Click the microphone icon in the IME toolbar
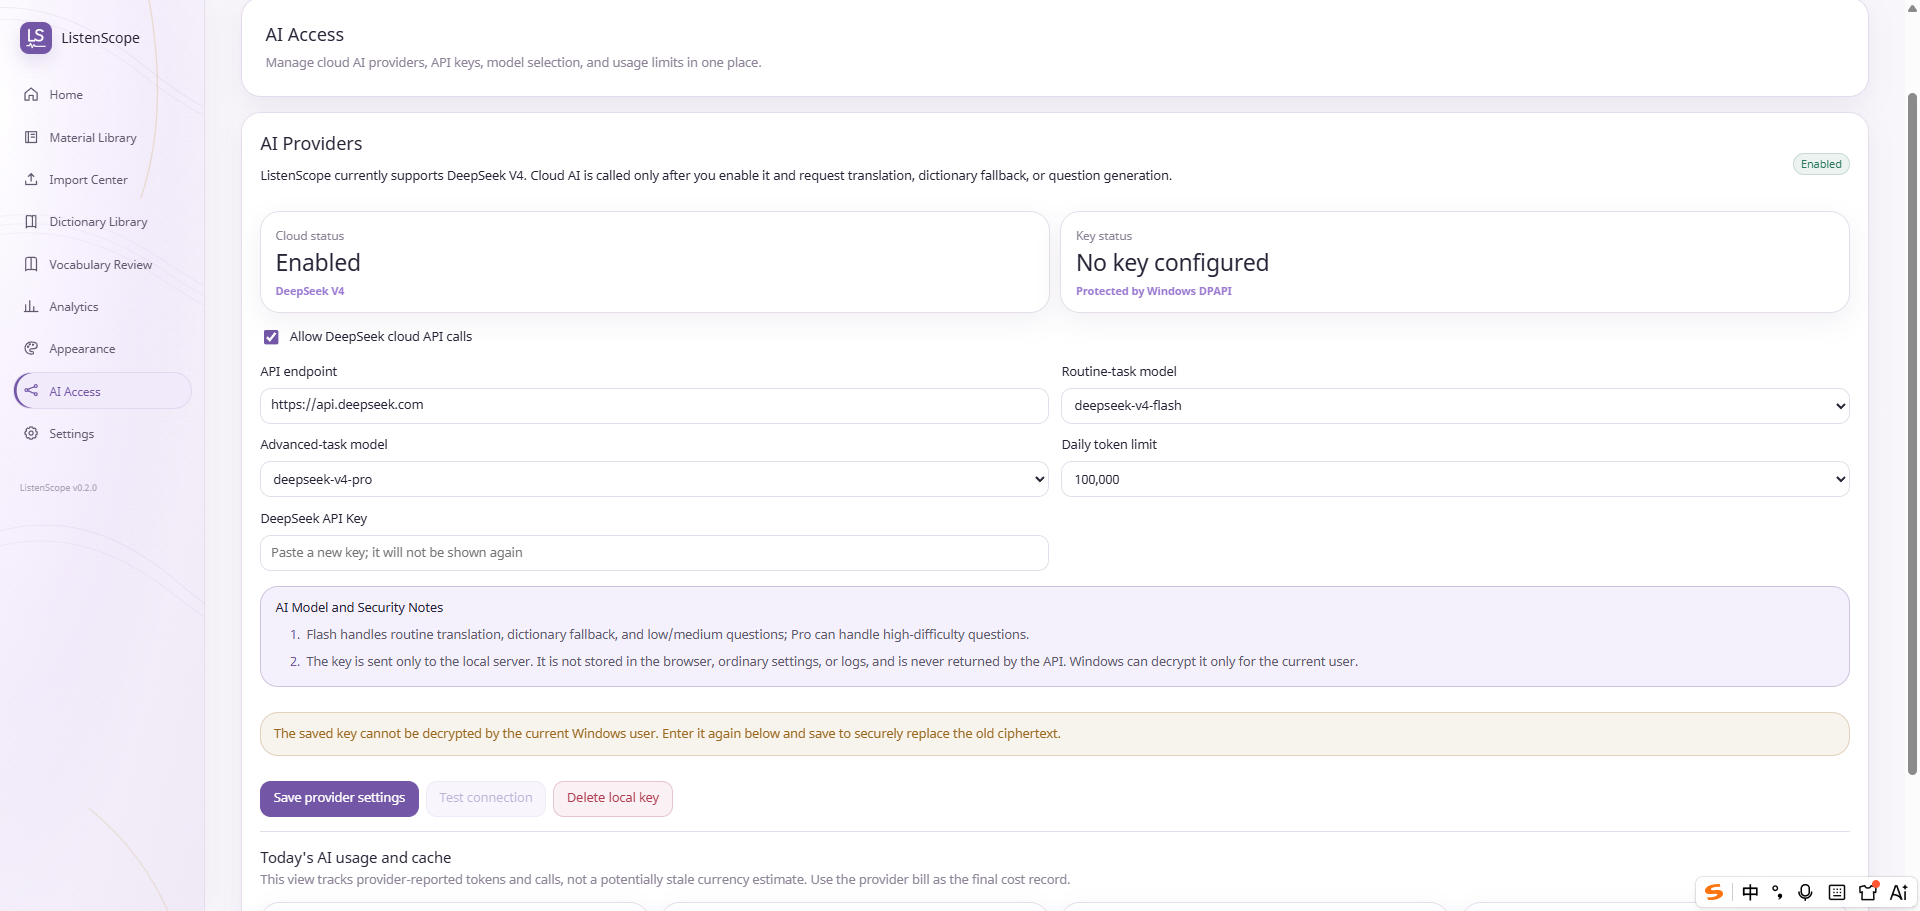Screen dimensions: 1920x911 point(1805,892)
